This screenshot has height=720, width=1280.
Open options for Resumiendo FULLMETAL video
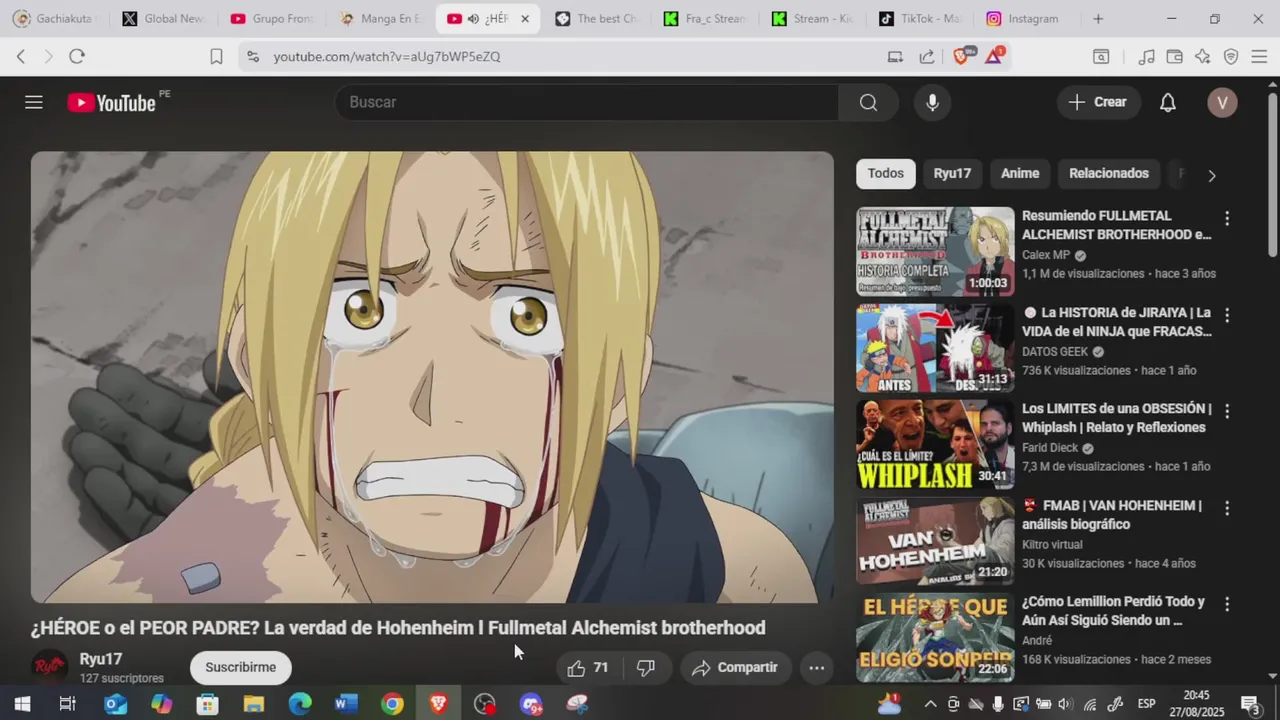pos(1227,218)
